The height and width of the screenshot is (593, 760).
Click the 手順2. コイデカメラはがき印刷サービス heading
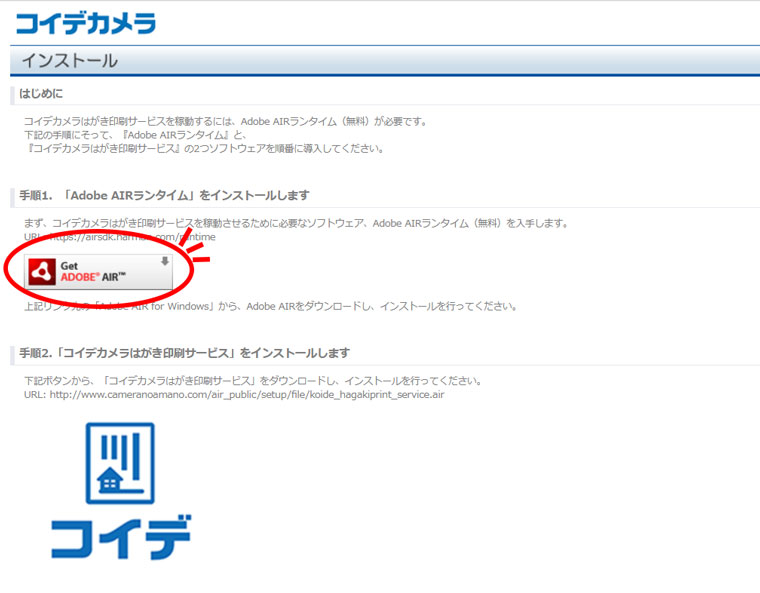click(184, 353)
